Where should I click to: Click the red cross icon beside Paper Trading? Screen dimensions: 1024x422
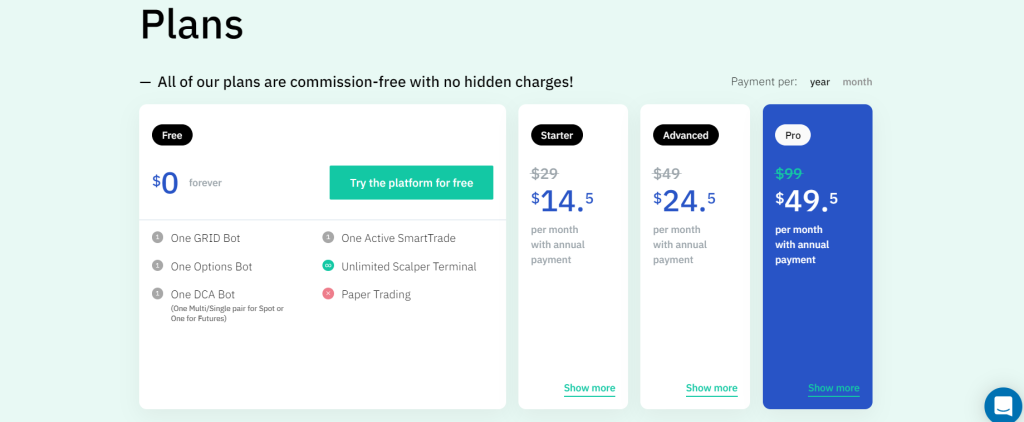[x=328, y=293]
